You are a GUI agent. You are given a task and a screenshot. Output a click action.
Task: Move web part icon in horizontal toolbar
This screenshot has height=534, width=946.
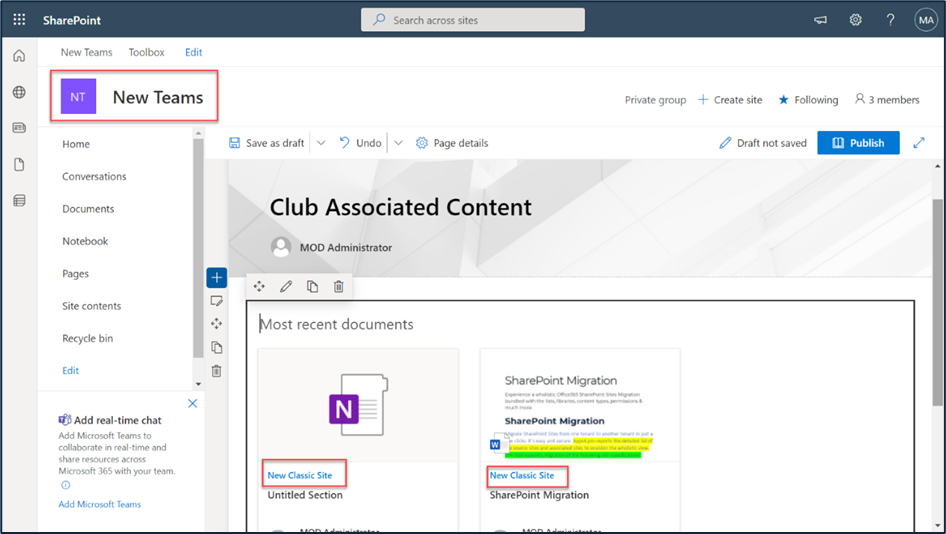point(259,287)
